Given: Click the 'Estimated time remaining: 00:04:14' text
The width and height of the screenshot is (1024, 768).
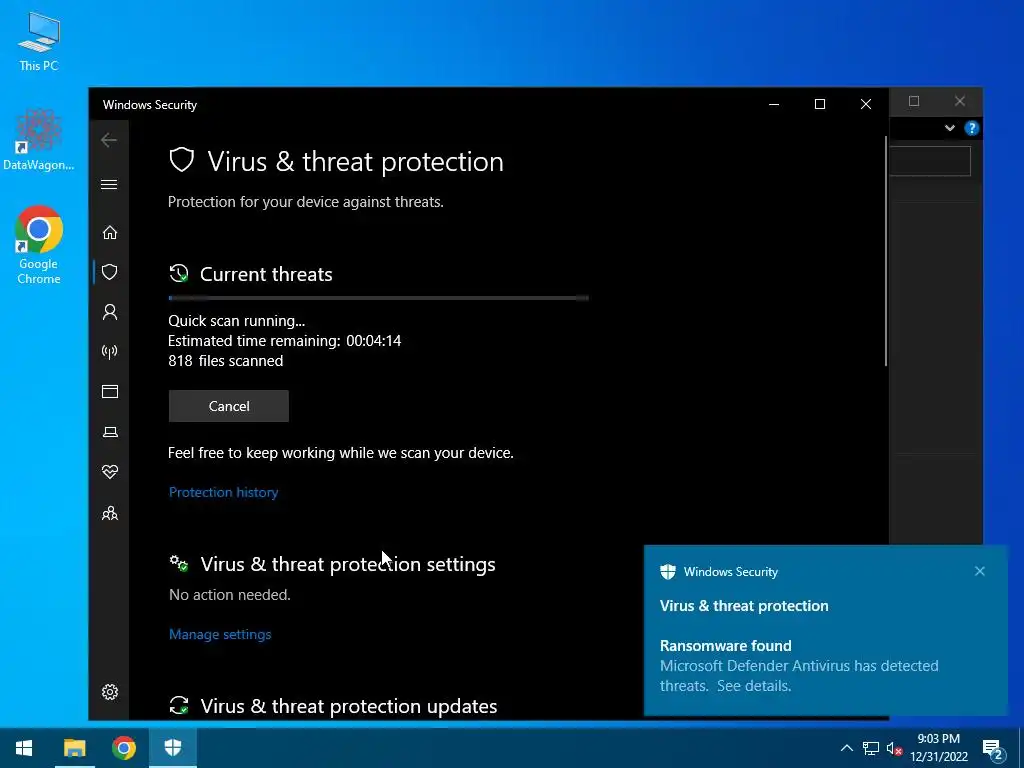Looking at the screenshot, I should pos(285,341).
